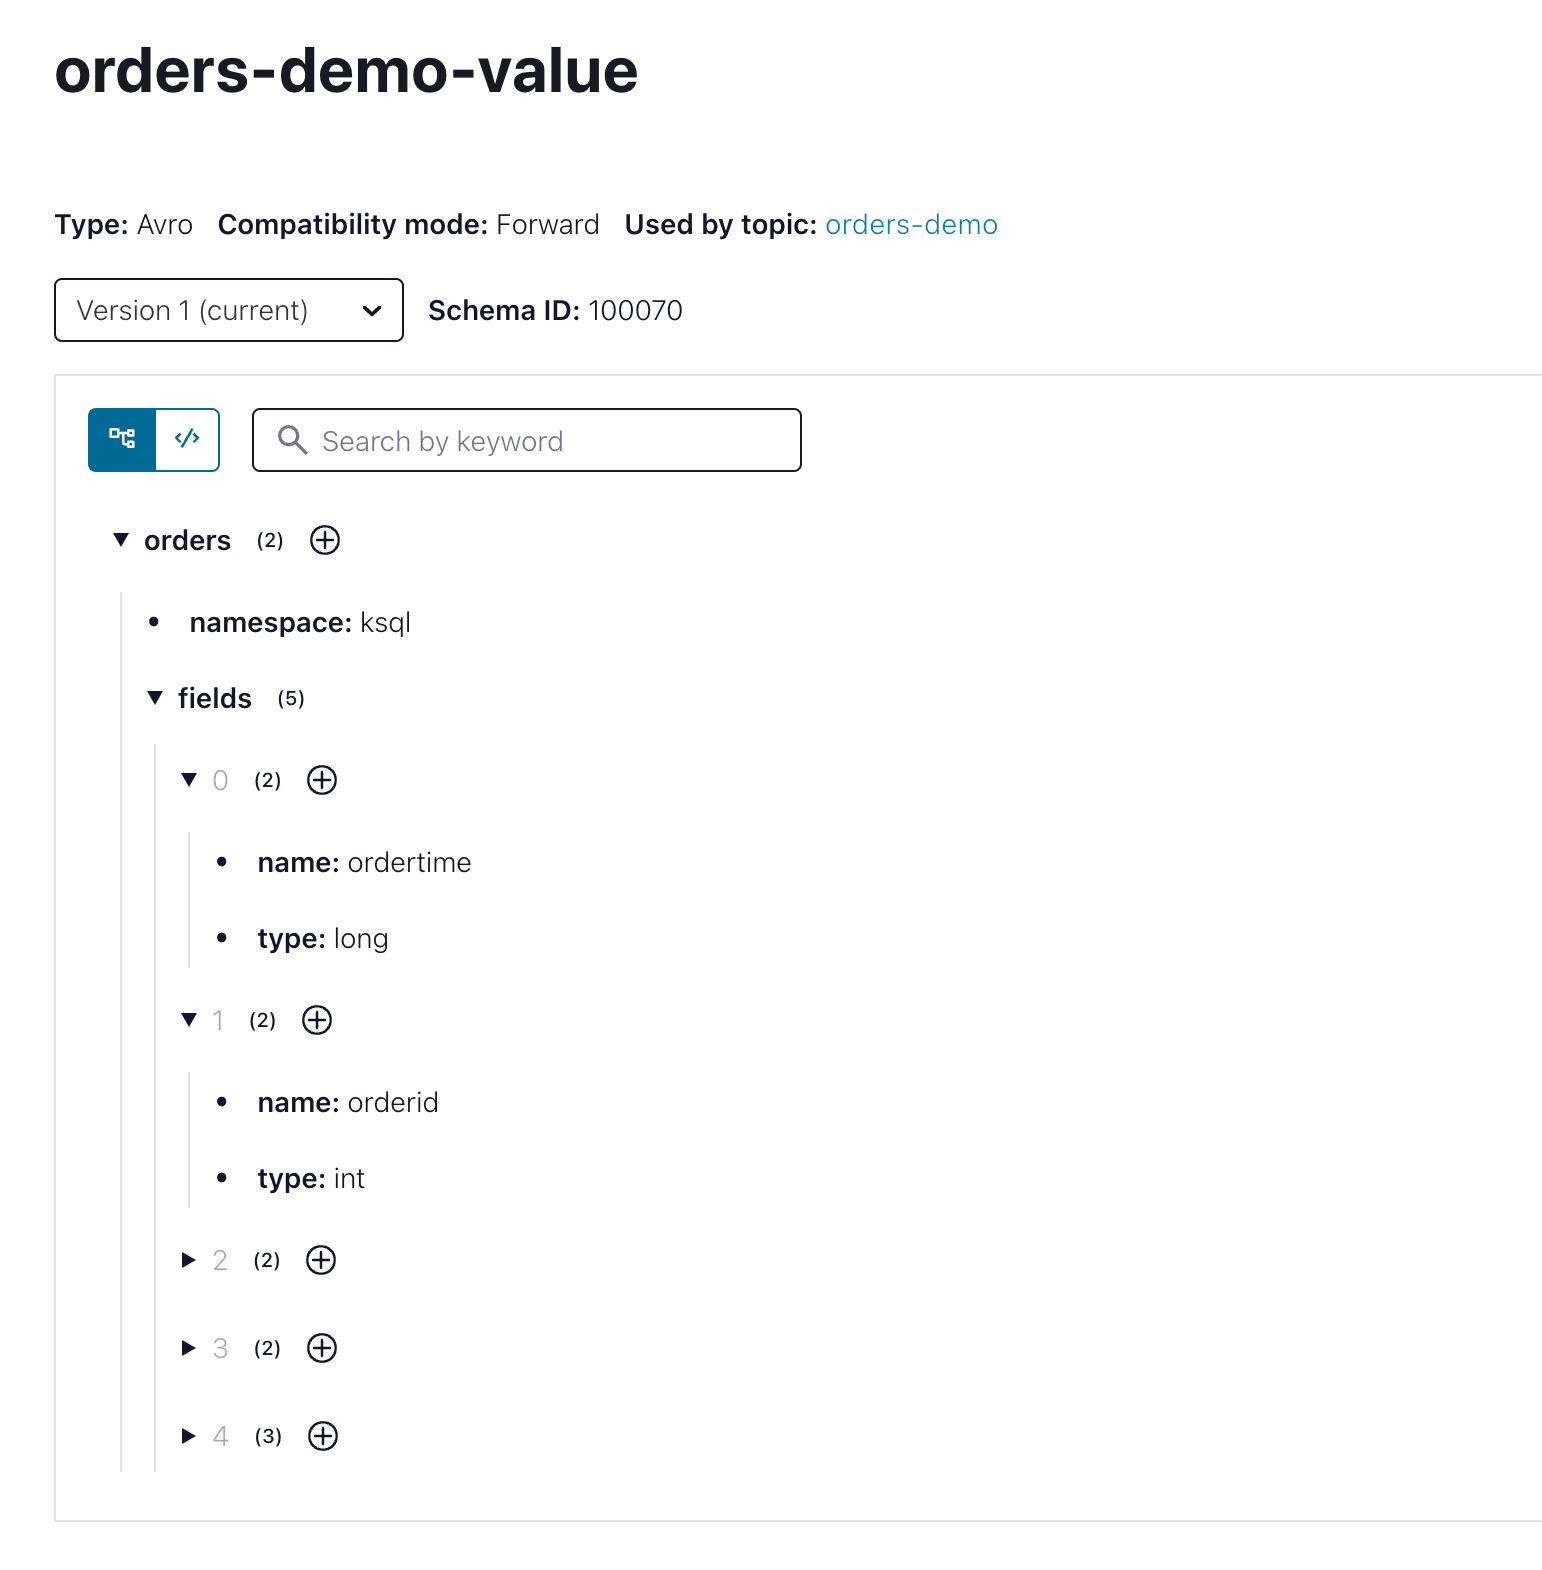1542x1570 pixels.
Task: Click the plus icon on field 3
Action: pos(321,1348)
